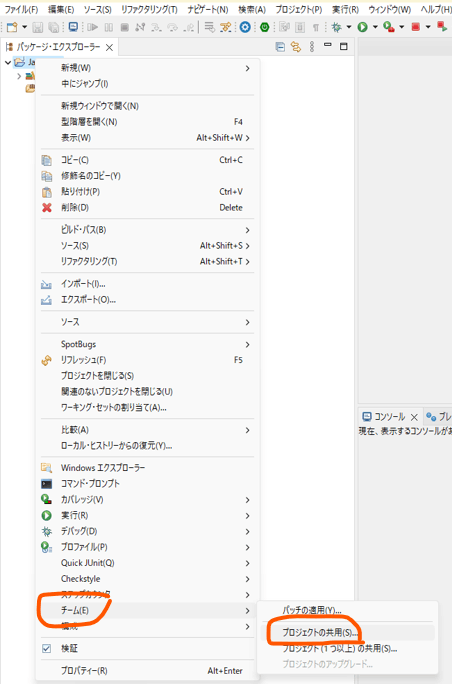Open the terminal monitor toolbar icon
This screenshot has width=452, height=684.
(73, 27)
